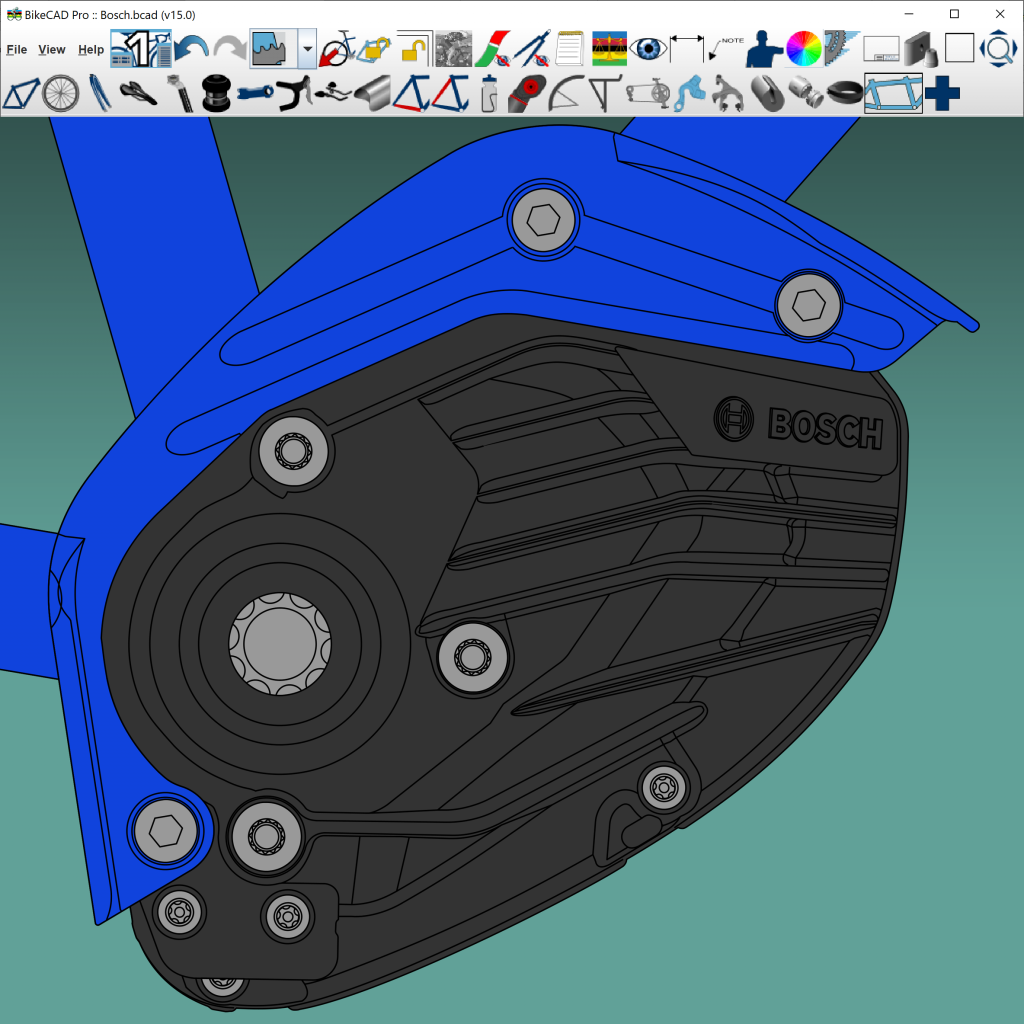Add a NOTE annotation arrow
This screenshot has width=1024, height=1024.
[726, 49]
